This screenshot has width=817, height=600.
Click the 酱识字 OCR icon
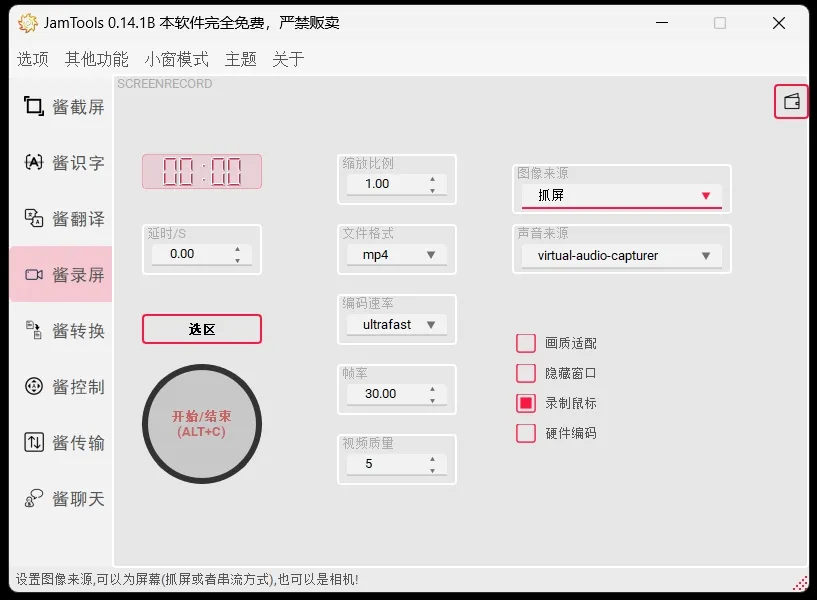[34, 162]
